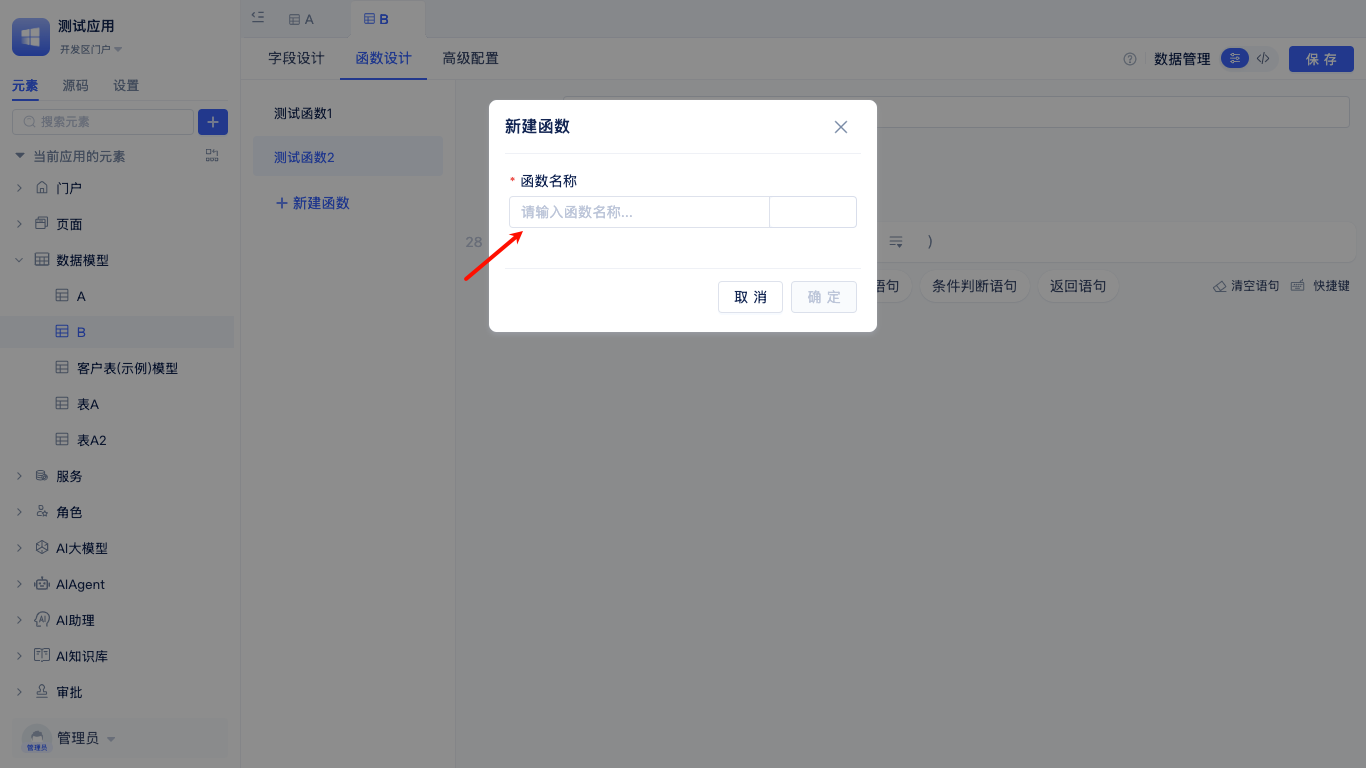The image size is (1366, 768).
Task: Click the blue plus add-element button
Action: tap(213, 122)
